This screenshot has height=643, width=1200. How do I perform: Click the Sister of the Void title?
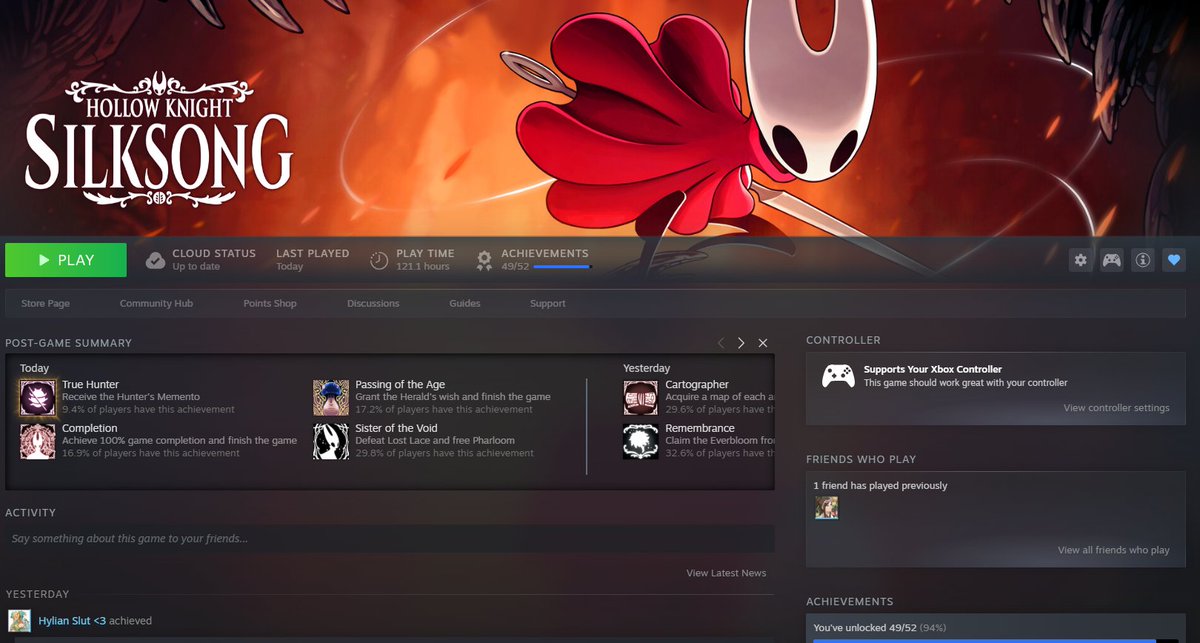tap(397, 429)
